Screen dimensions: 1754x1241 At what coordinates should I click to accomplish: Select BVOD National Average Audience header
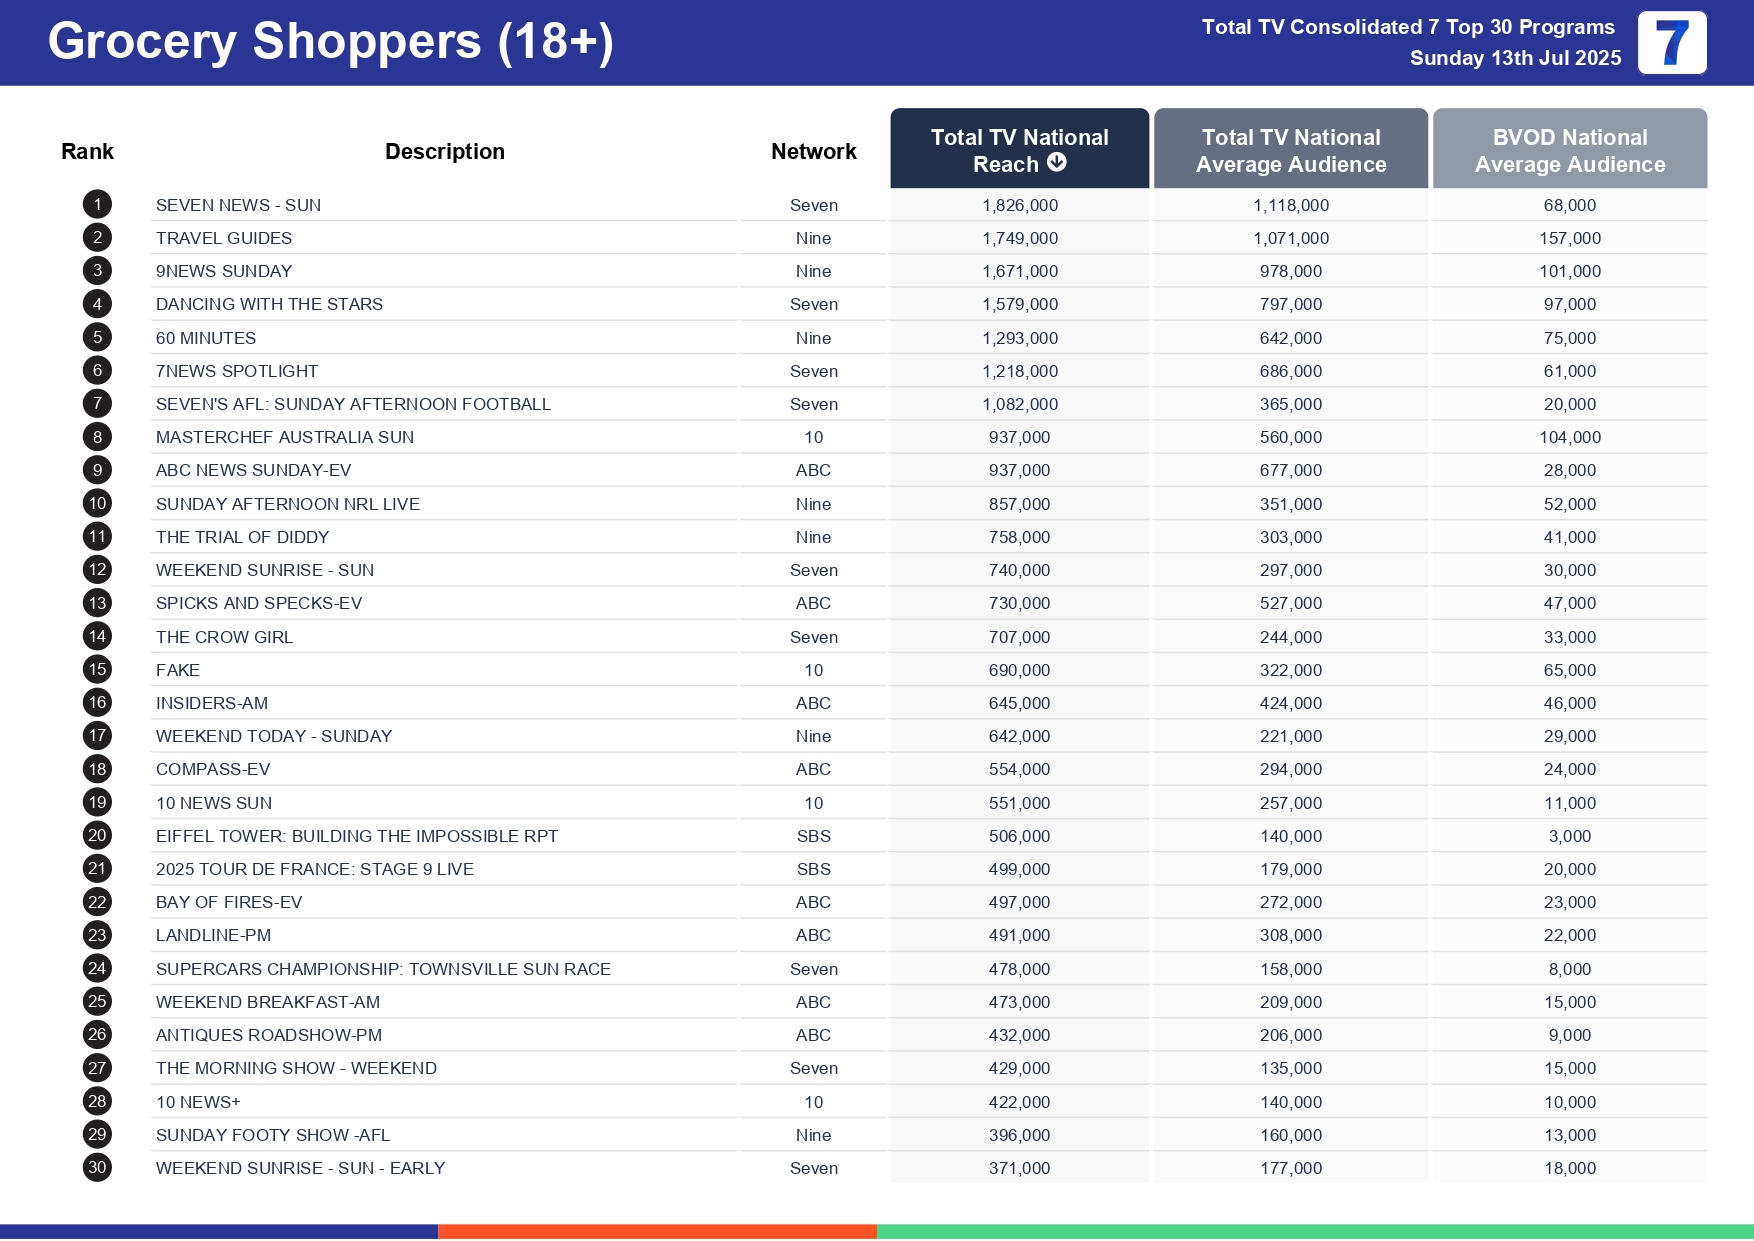(1569, 150)
